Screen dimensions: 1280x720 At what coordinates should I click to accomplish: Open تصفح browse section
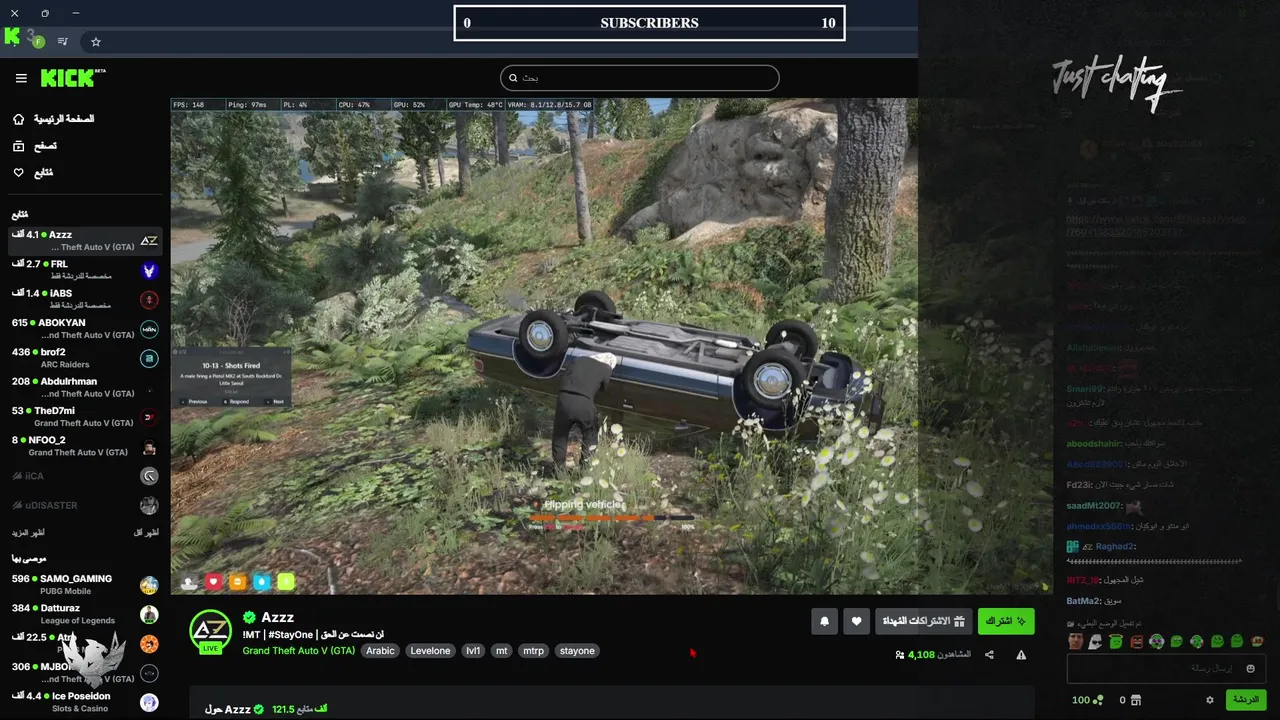(45, 146)
